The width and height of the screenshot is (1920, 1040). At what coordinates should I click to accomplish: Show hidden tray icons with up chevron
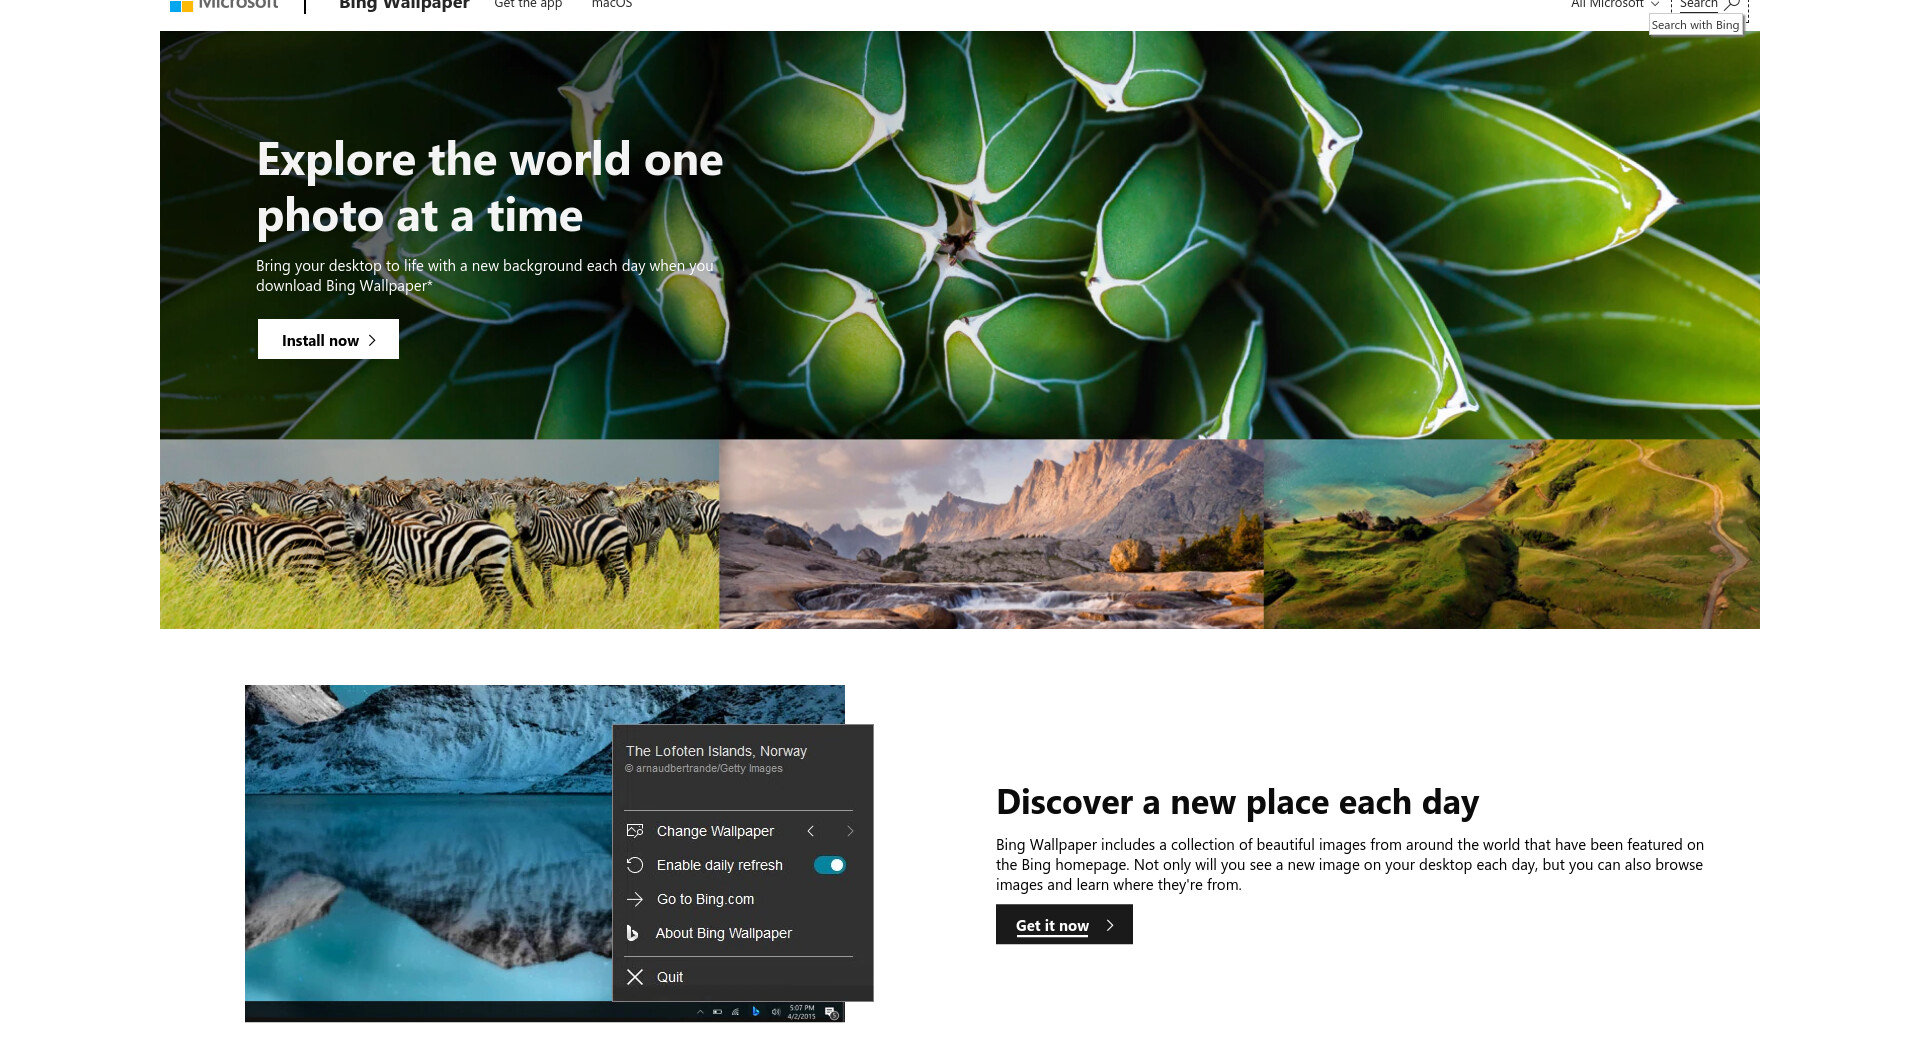point(700,1012)
